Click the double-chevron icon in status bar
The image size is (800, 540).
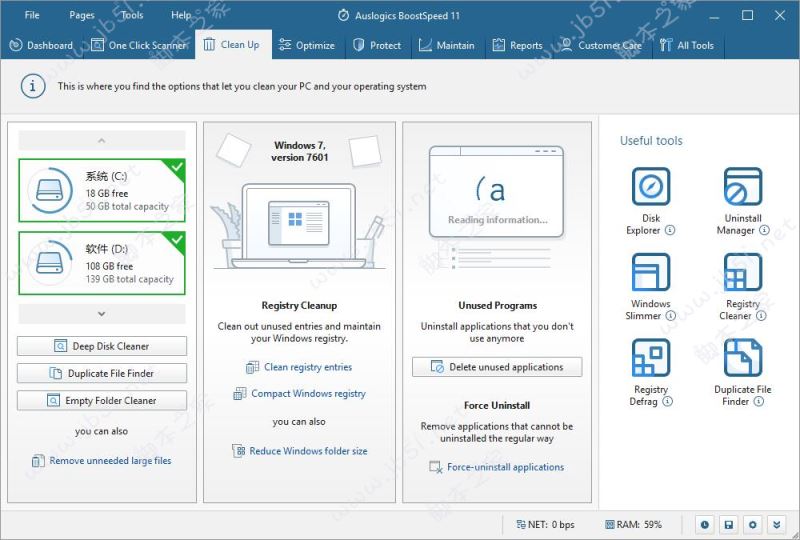(777, 525)
